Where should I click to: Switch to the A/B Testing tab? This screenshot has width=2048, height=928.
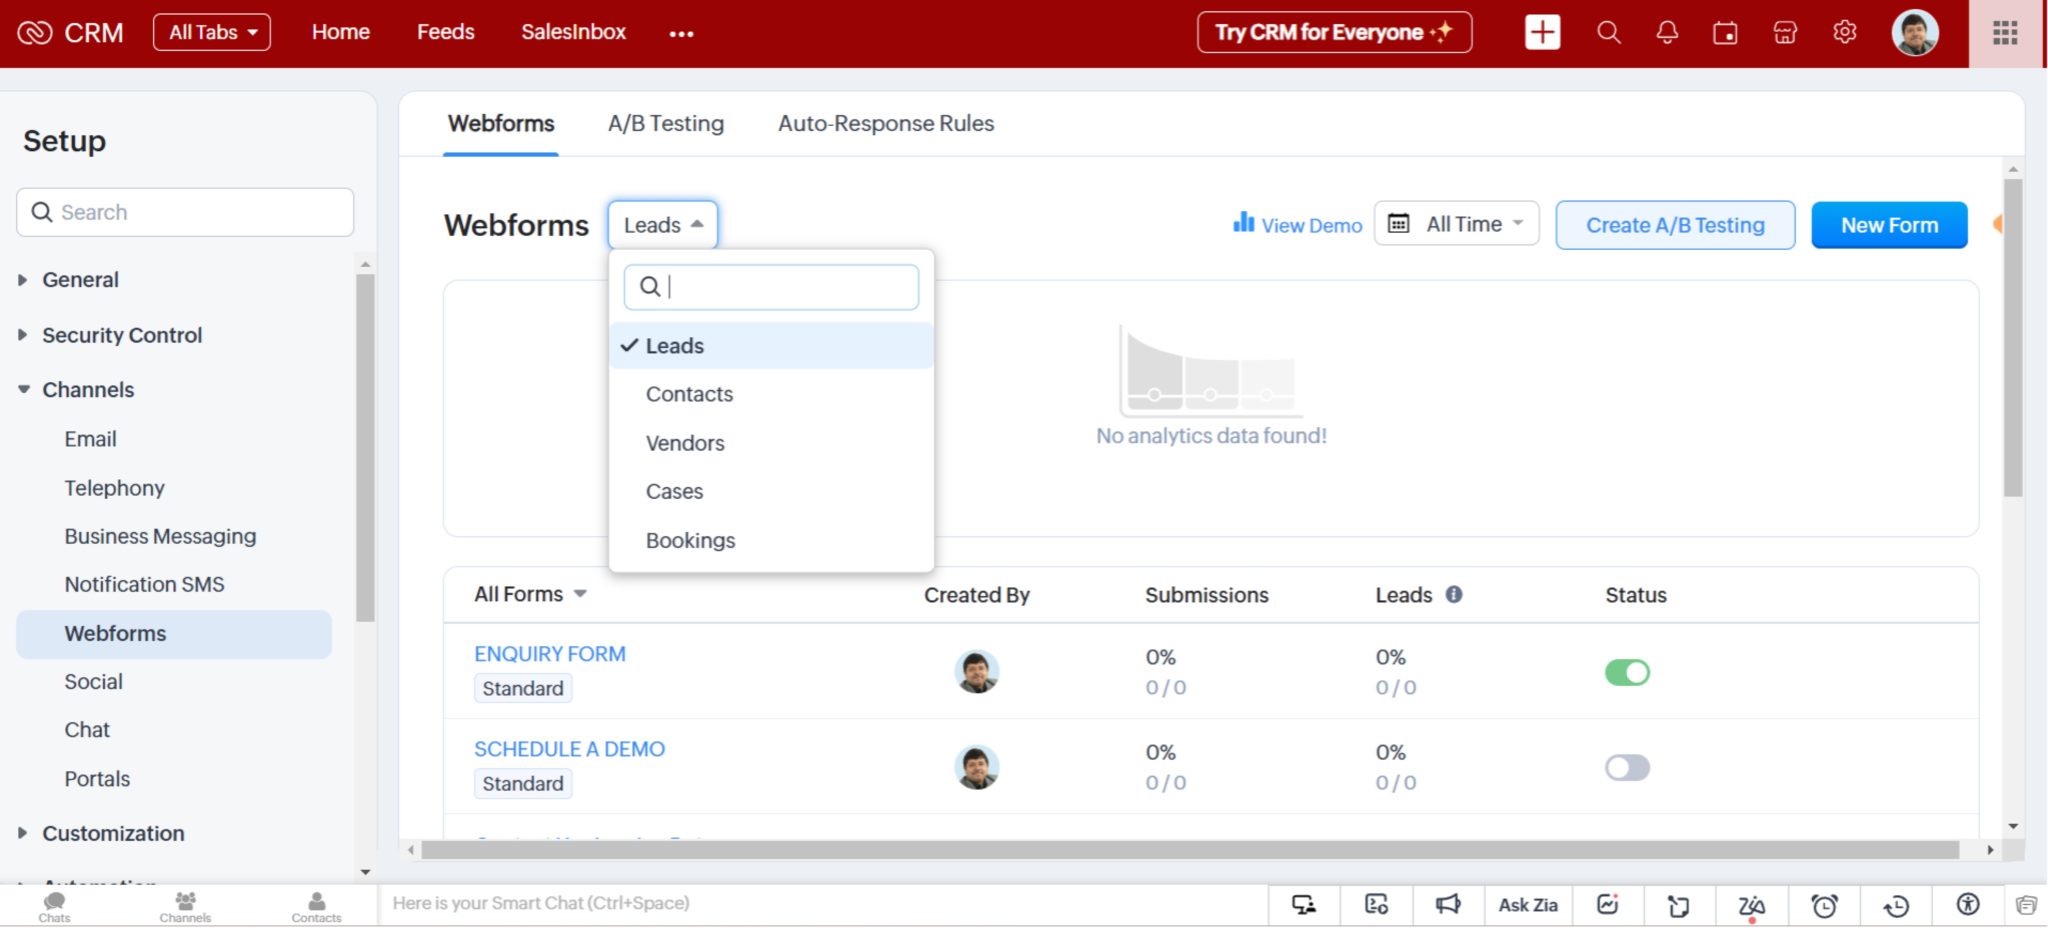665,123
